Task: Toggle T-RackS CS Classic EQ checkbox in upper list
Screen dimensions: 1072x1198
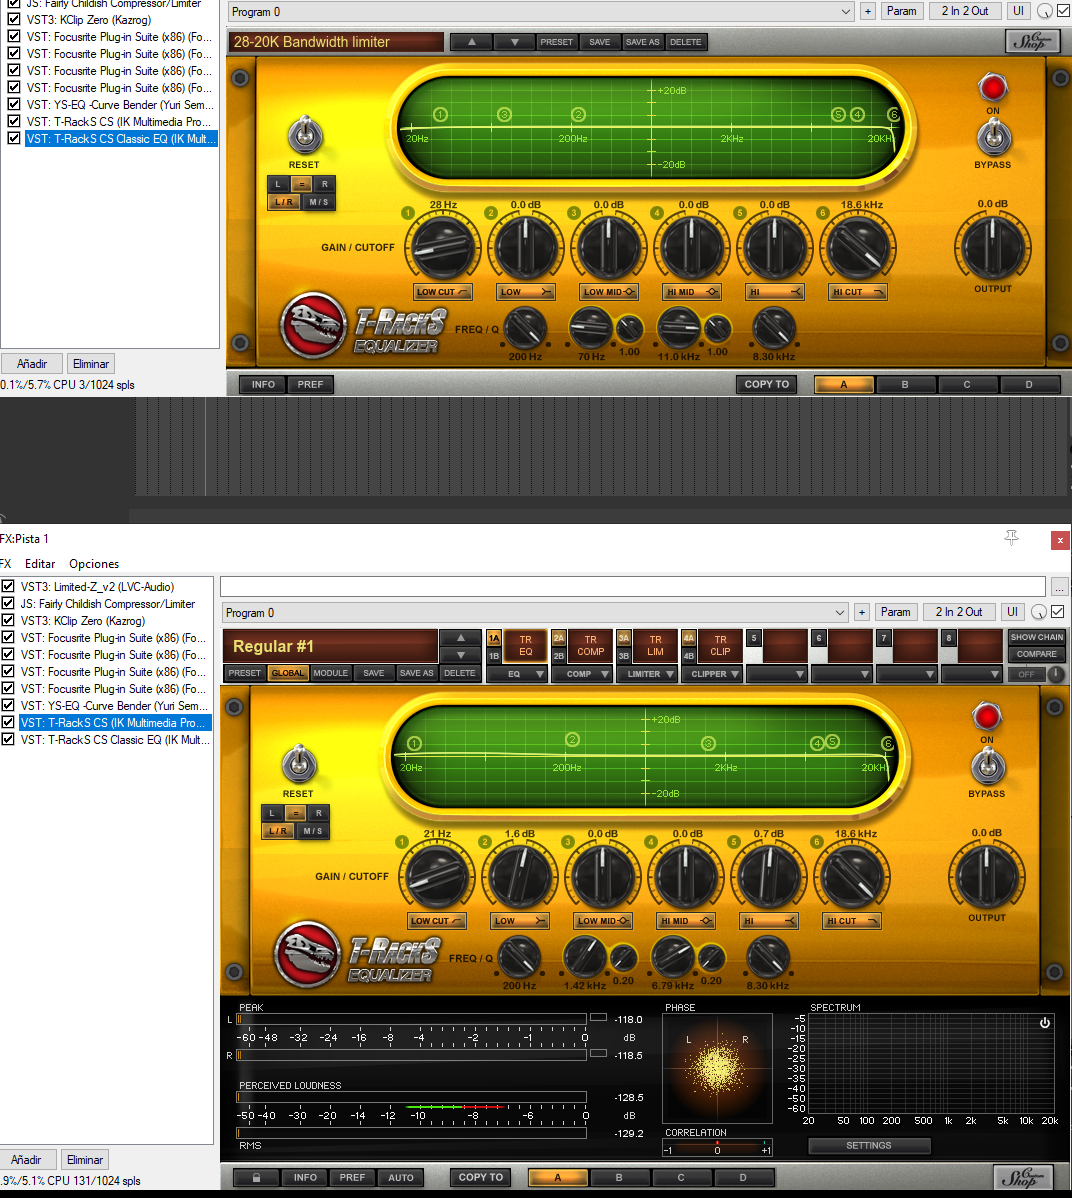Action: point(14,138)
